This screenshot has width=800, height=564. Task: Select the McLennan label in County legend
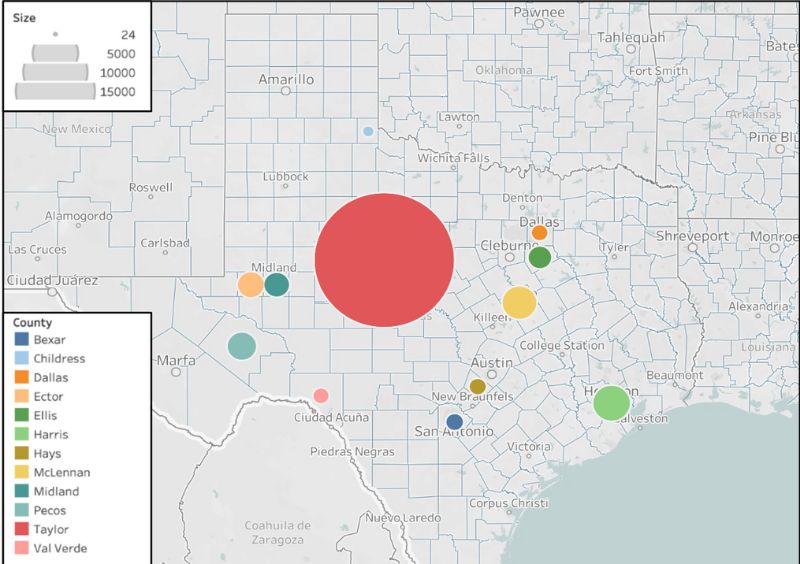coord(62,473)
